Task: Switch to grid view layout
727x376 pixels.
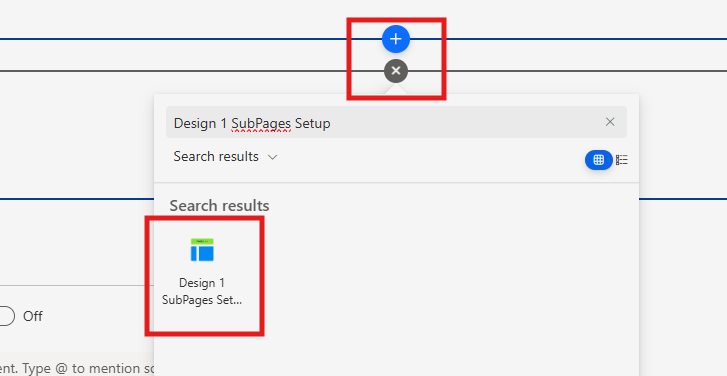Action: tap(599, 160)
